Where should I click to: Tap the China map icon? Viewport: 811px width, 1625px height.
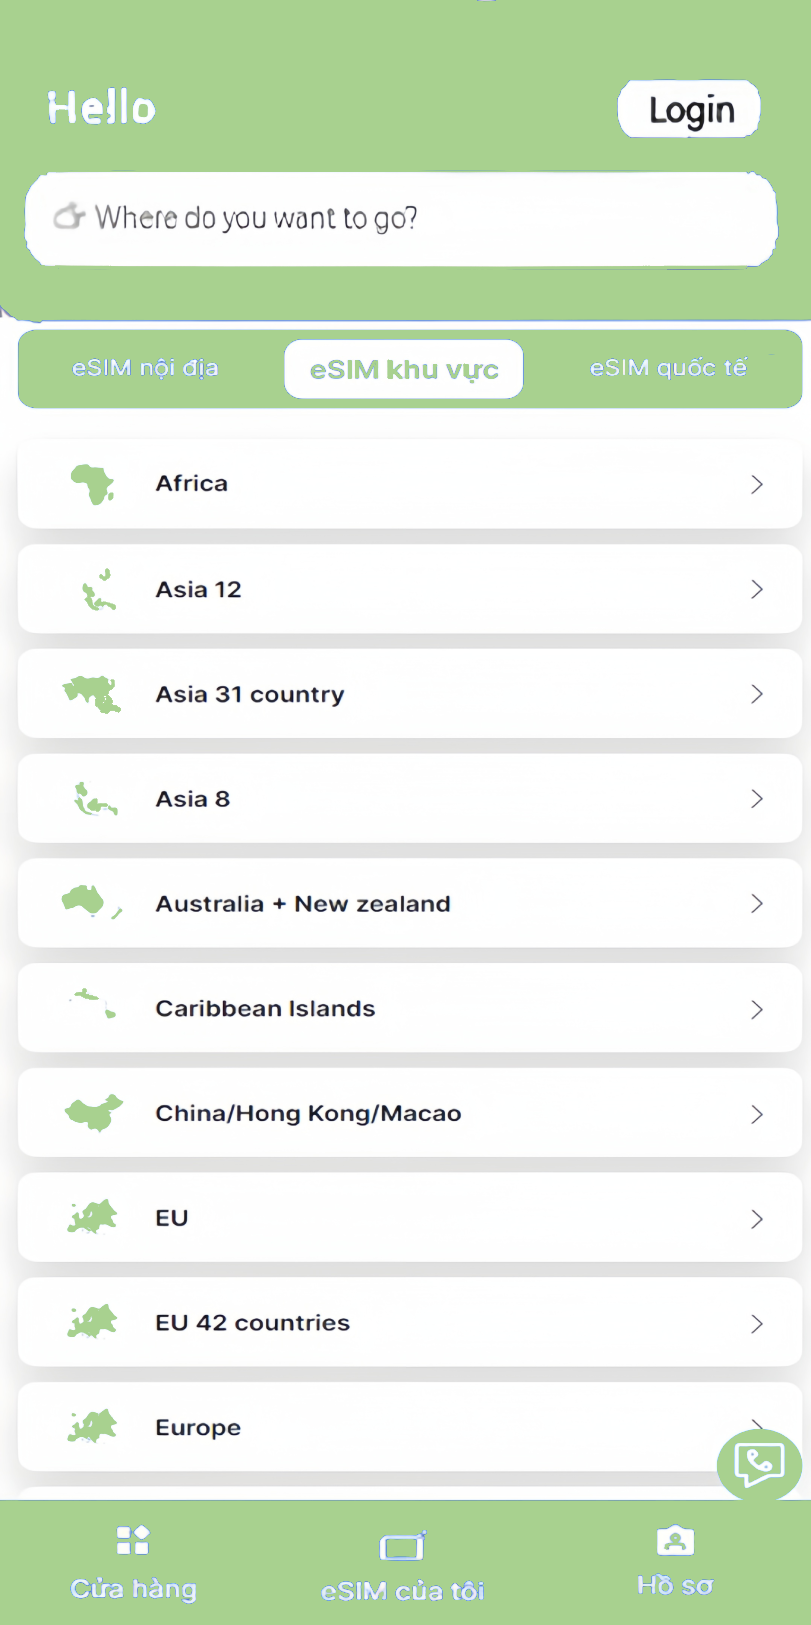pos(94,1112)
